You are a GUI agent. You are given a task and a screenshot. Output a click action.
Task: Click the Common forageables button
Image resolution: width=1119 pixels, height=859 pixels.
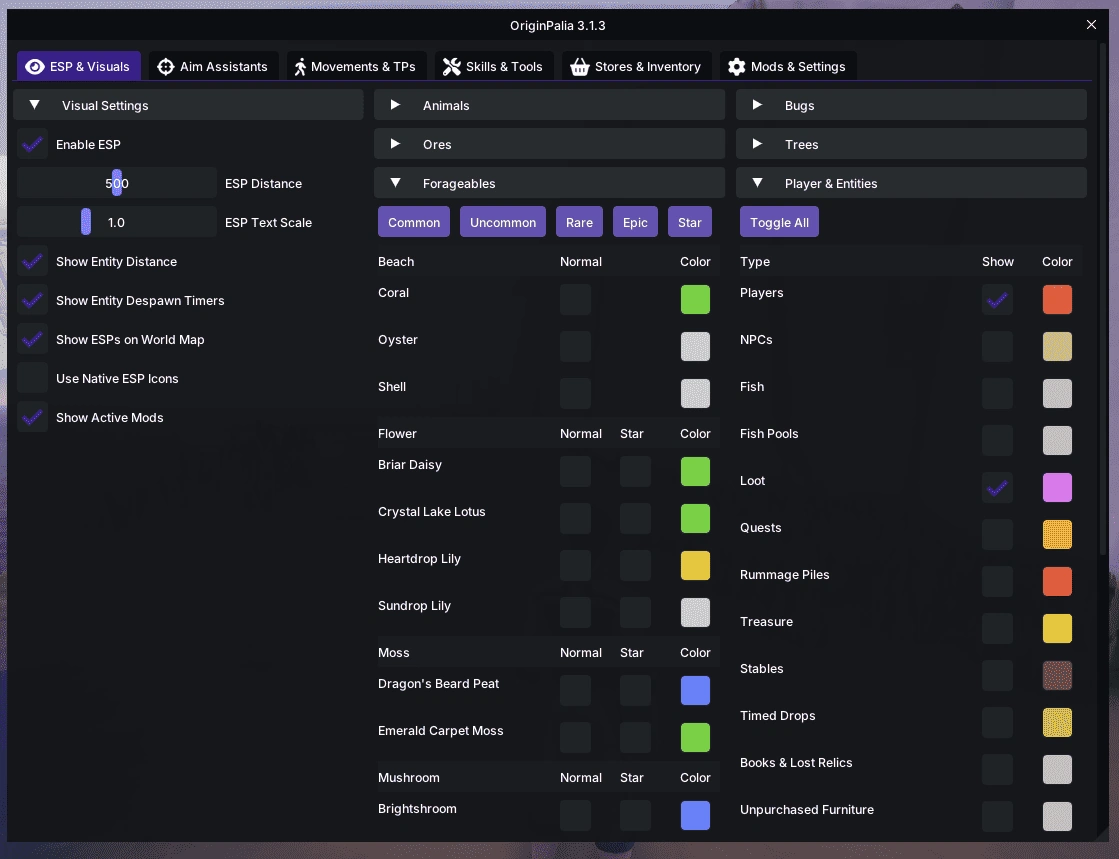pyautogui.click(x=414, y=222)
